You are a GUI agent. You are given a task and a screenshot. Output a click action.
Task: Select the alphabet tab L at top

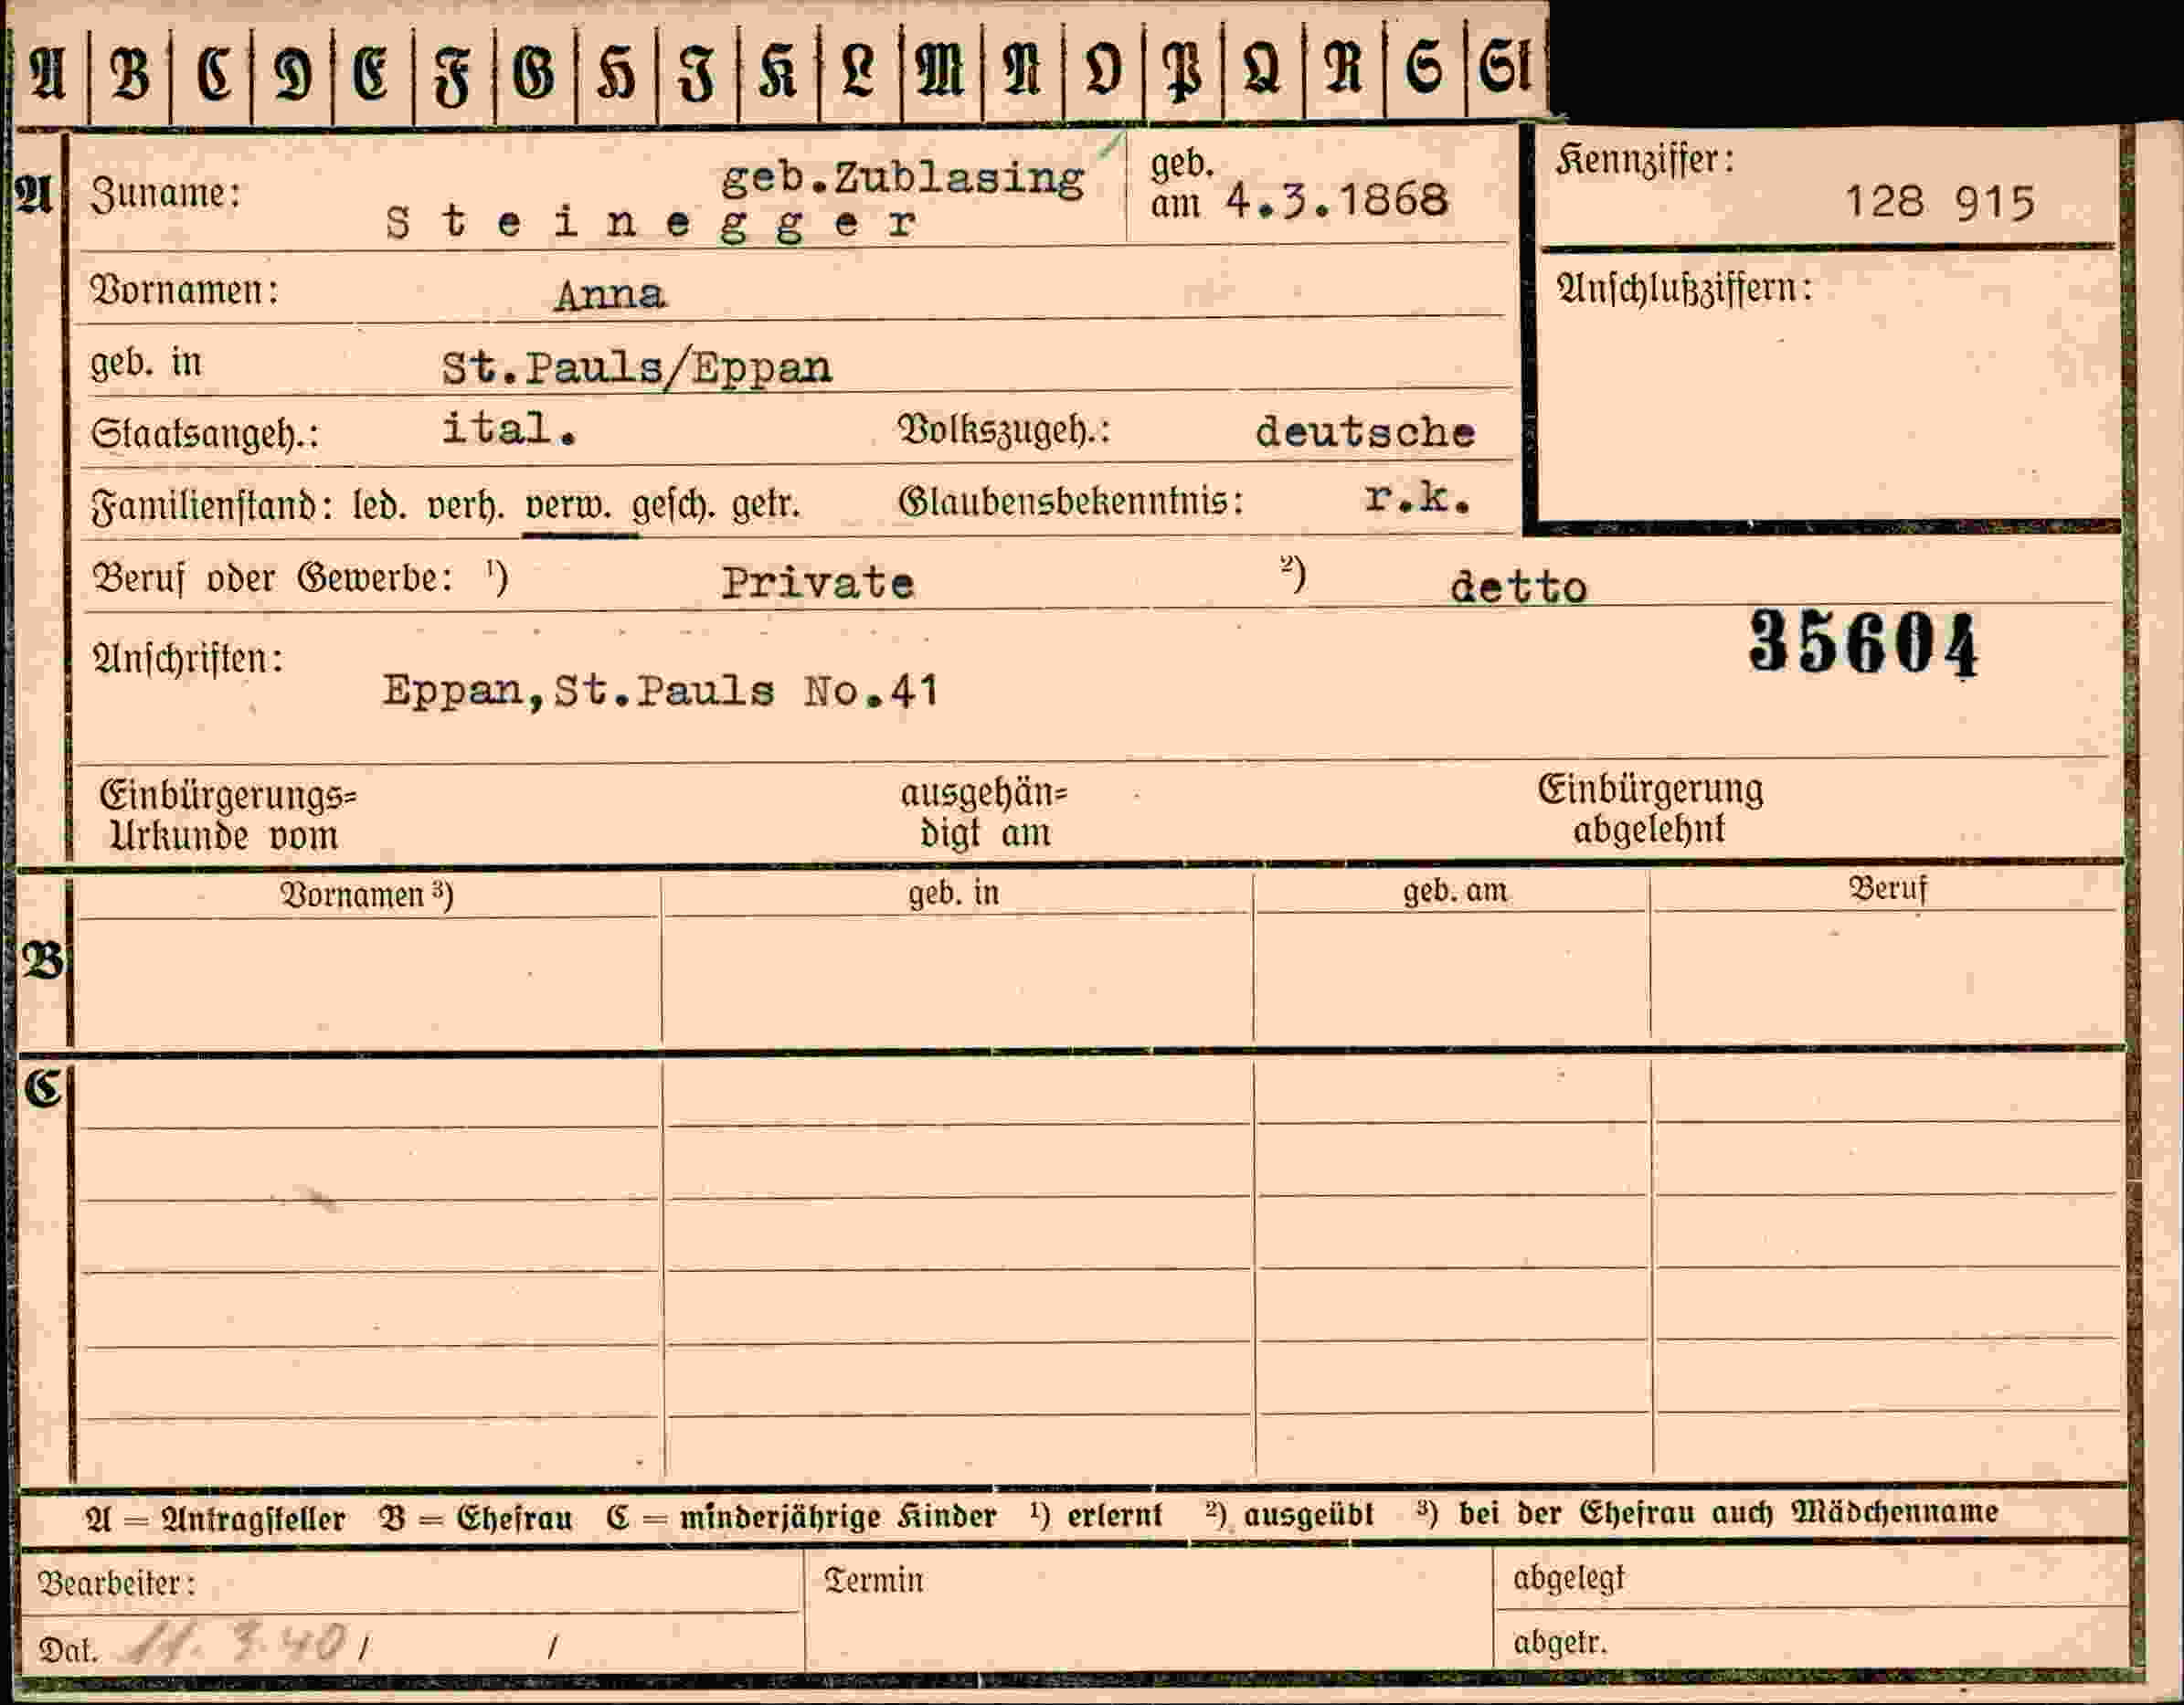pyautogui.click(x=859, y=73)
